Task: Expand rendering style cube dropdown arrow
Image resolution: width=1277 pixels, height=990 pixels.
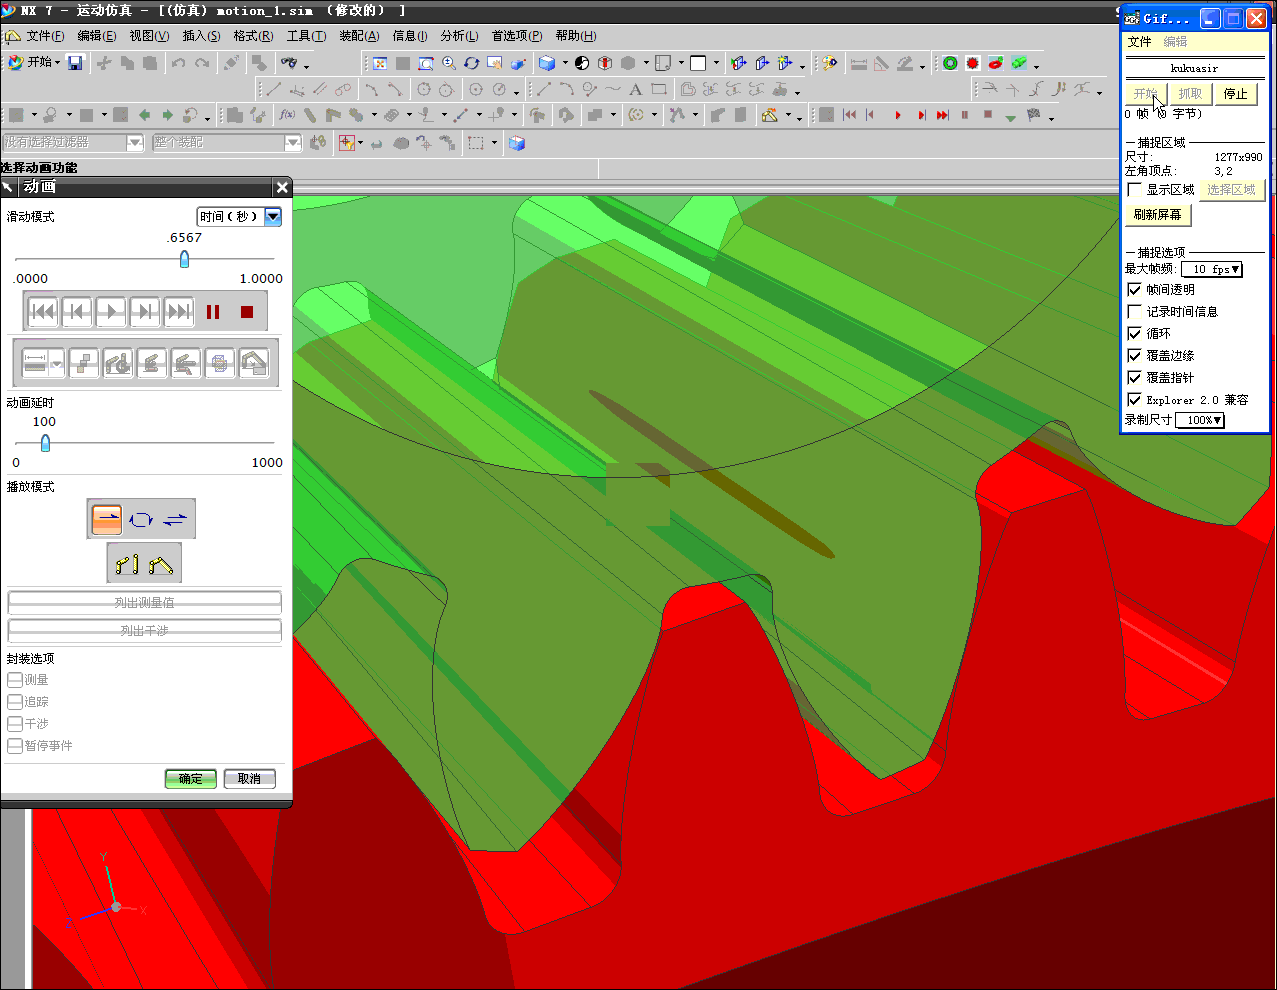Action: (x=565, y=63)
